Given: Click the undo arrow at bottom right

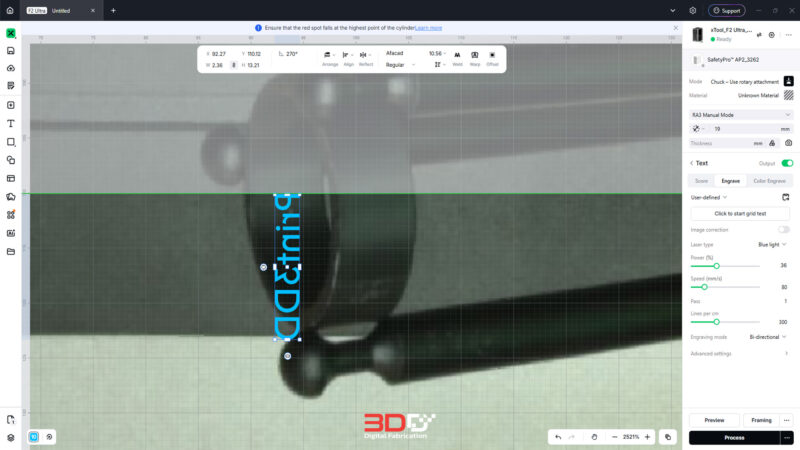Looking at the screenshot, I should [x=558, y=437].
